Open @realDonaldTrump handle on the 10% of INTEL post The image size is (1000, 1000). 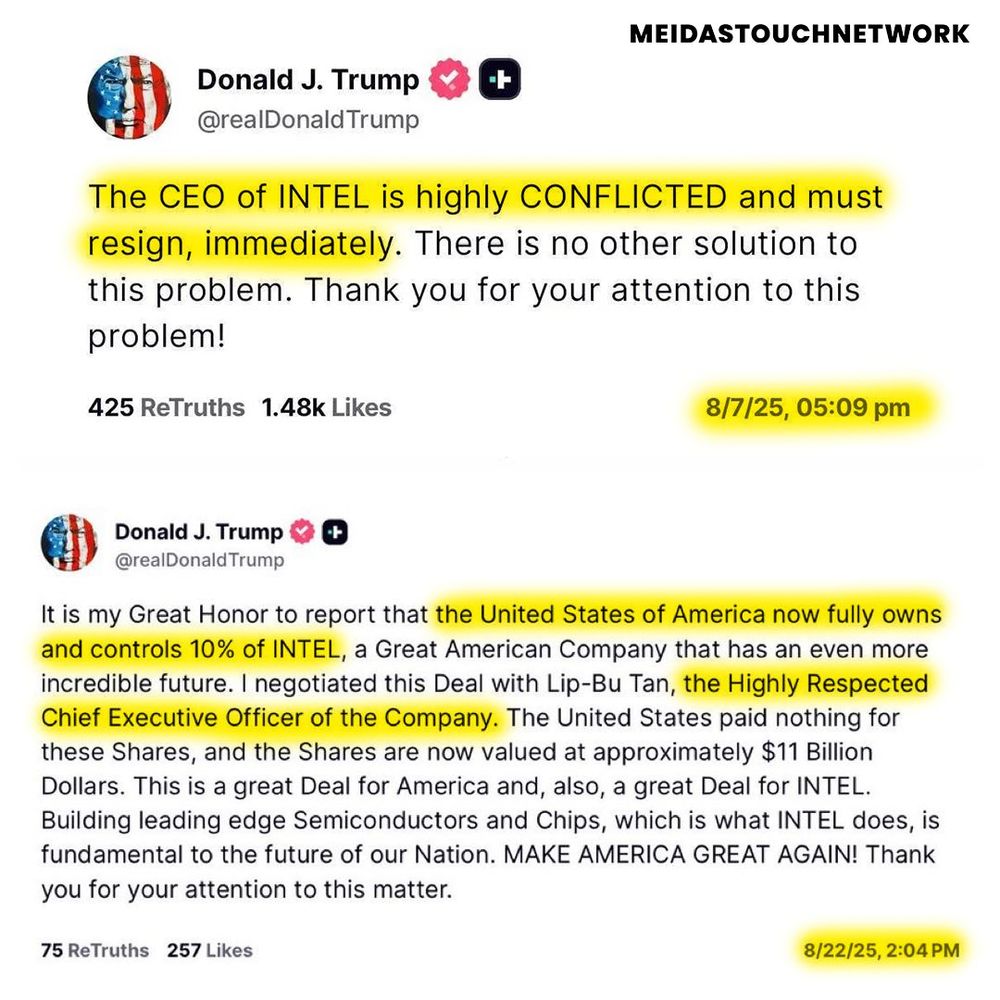click(200, 560)
